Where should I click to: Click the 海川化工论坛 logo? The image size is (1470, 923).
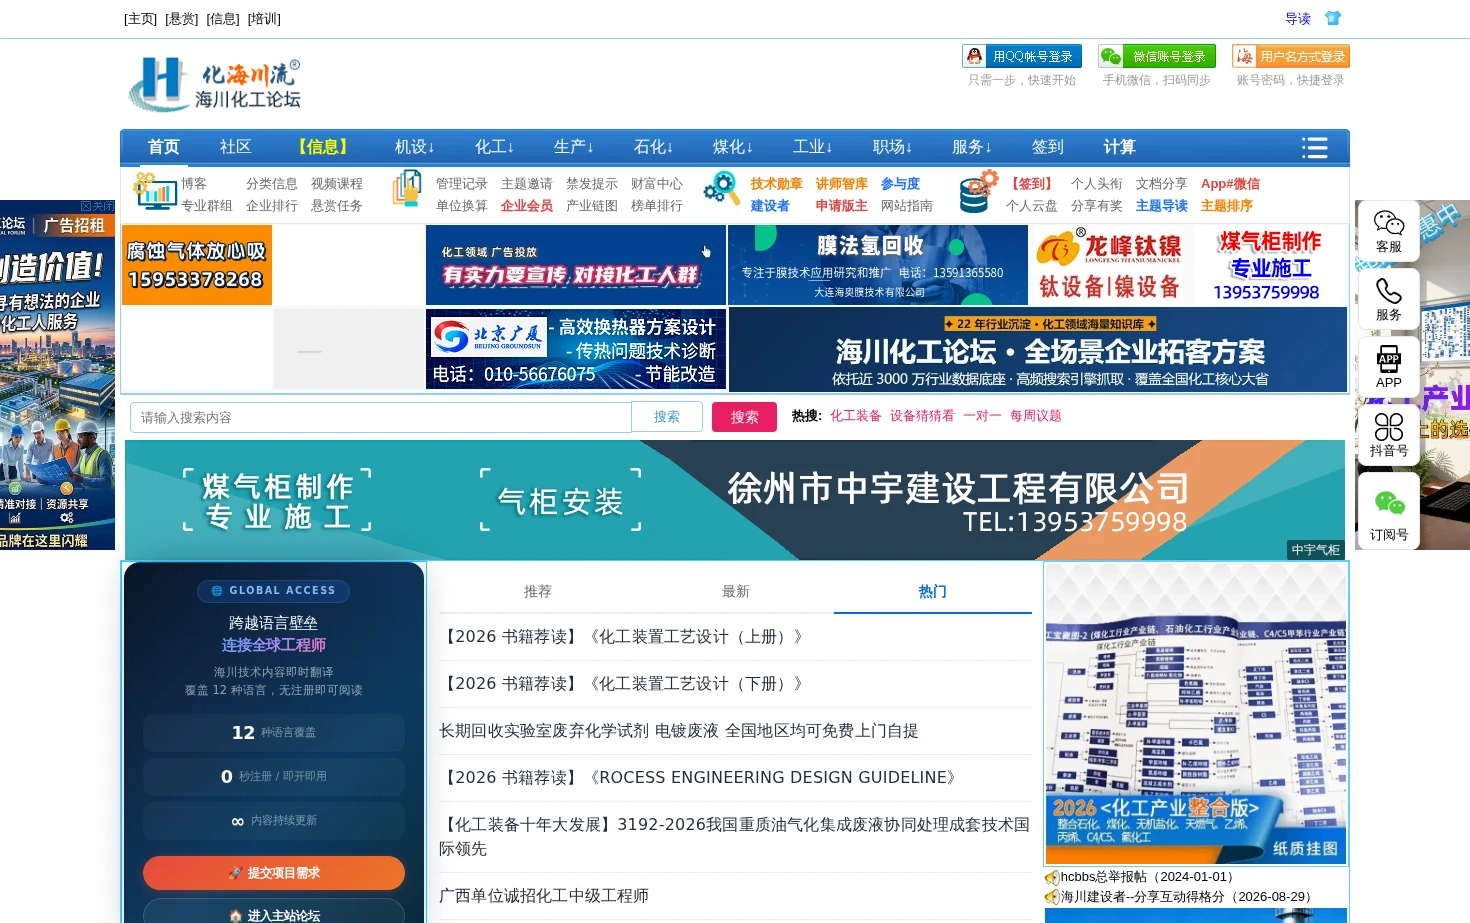click(x=215, y=84)
